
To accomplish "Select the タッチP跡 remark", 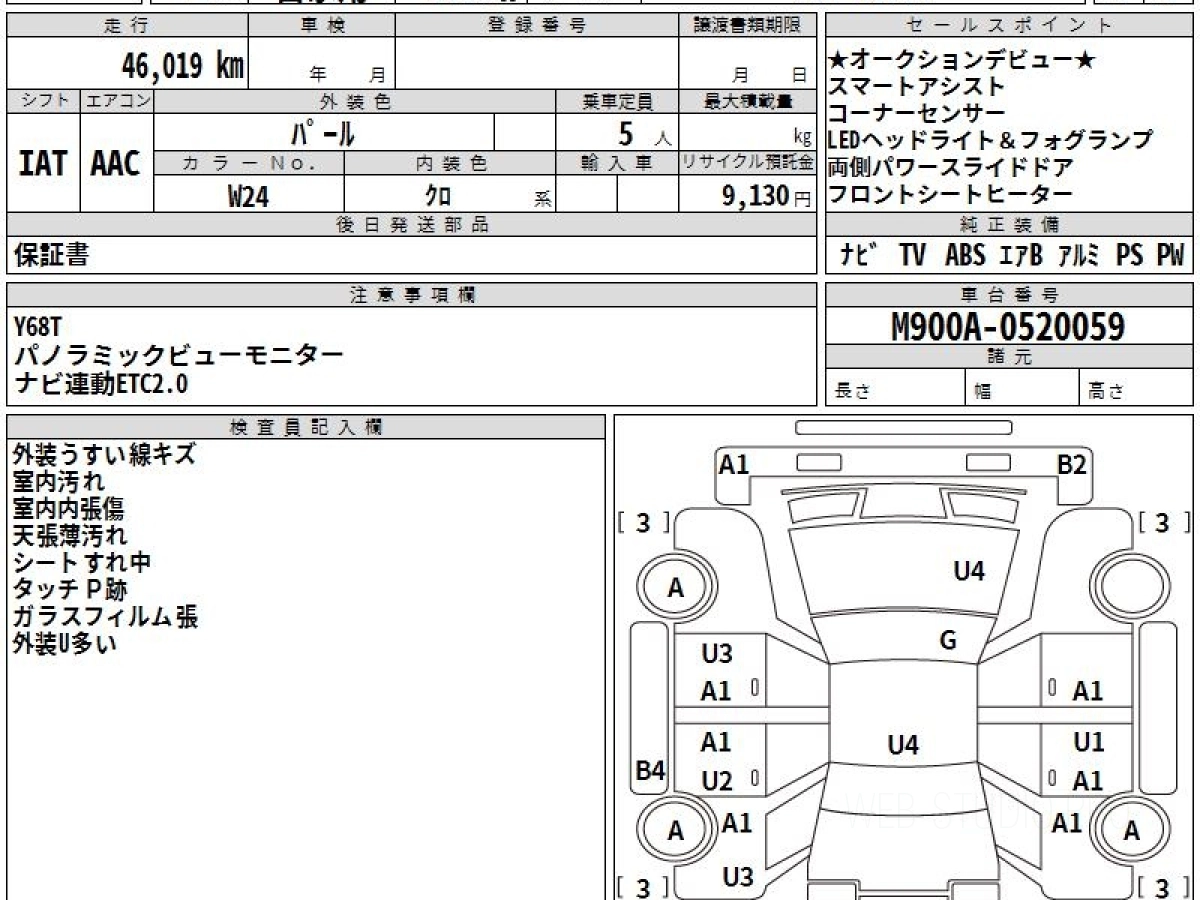I will [x=70, y=589].
